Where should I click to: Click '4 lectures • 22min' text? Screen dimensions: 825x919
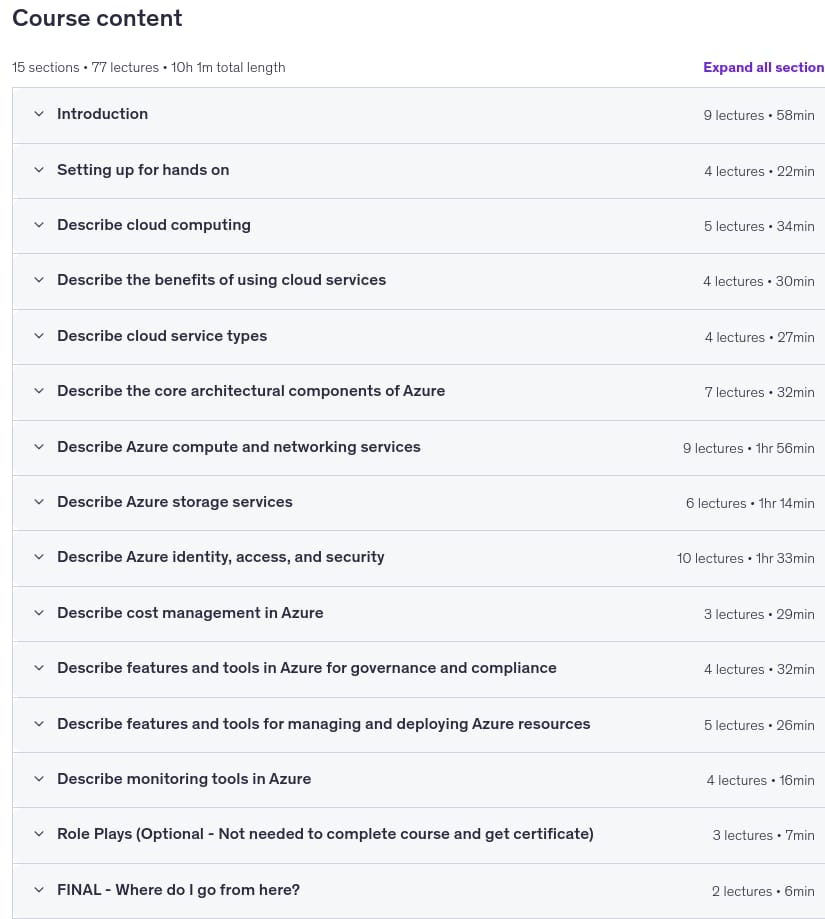pyautogui.click(x=759, y=172)
